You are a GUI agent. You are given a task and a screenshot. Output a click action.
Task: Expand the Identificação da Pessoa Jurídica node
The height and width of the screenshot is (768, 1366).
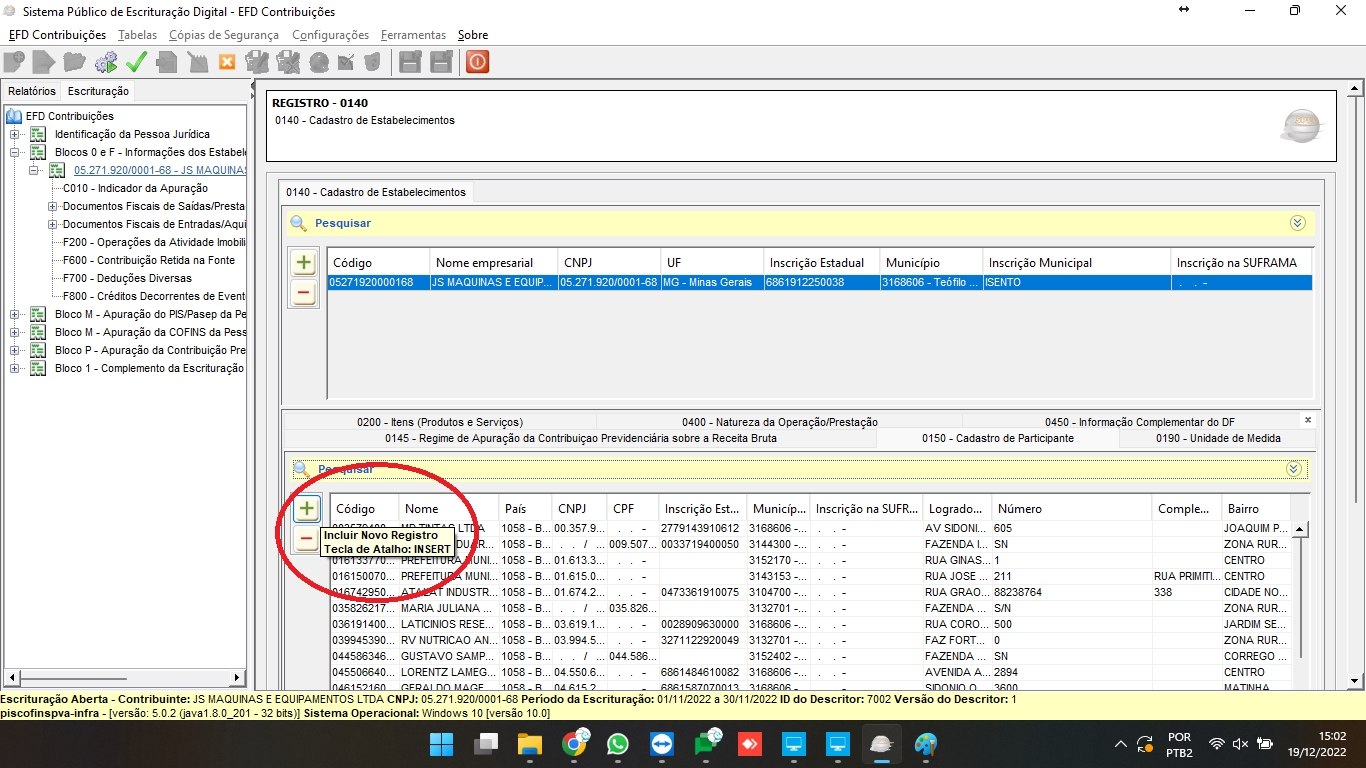tap(15, 134)
